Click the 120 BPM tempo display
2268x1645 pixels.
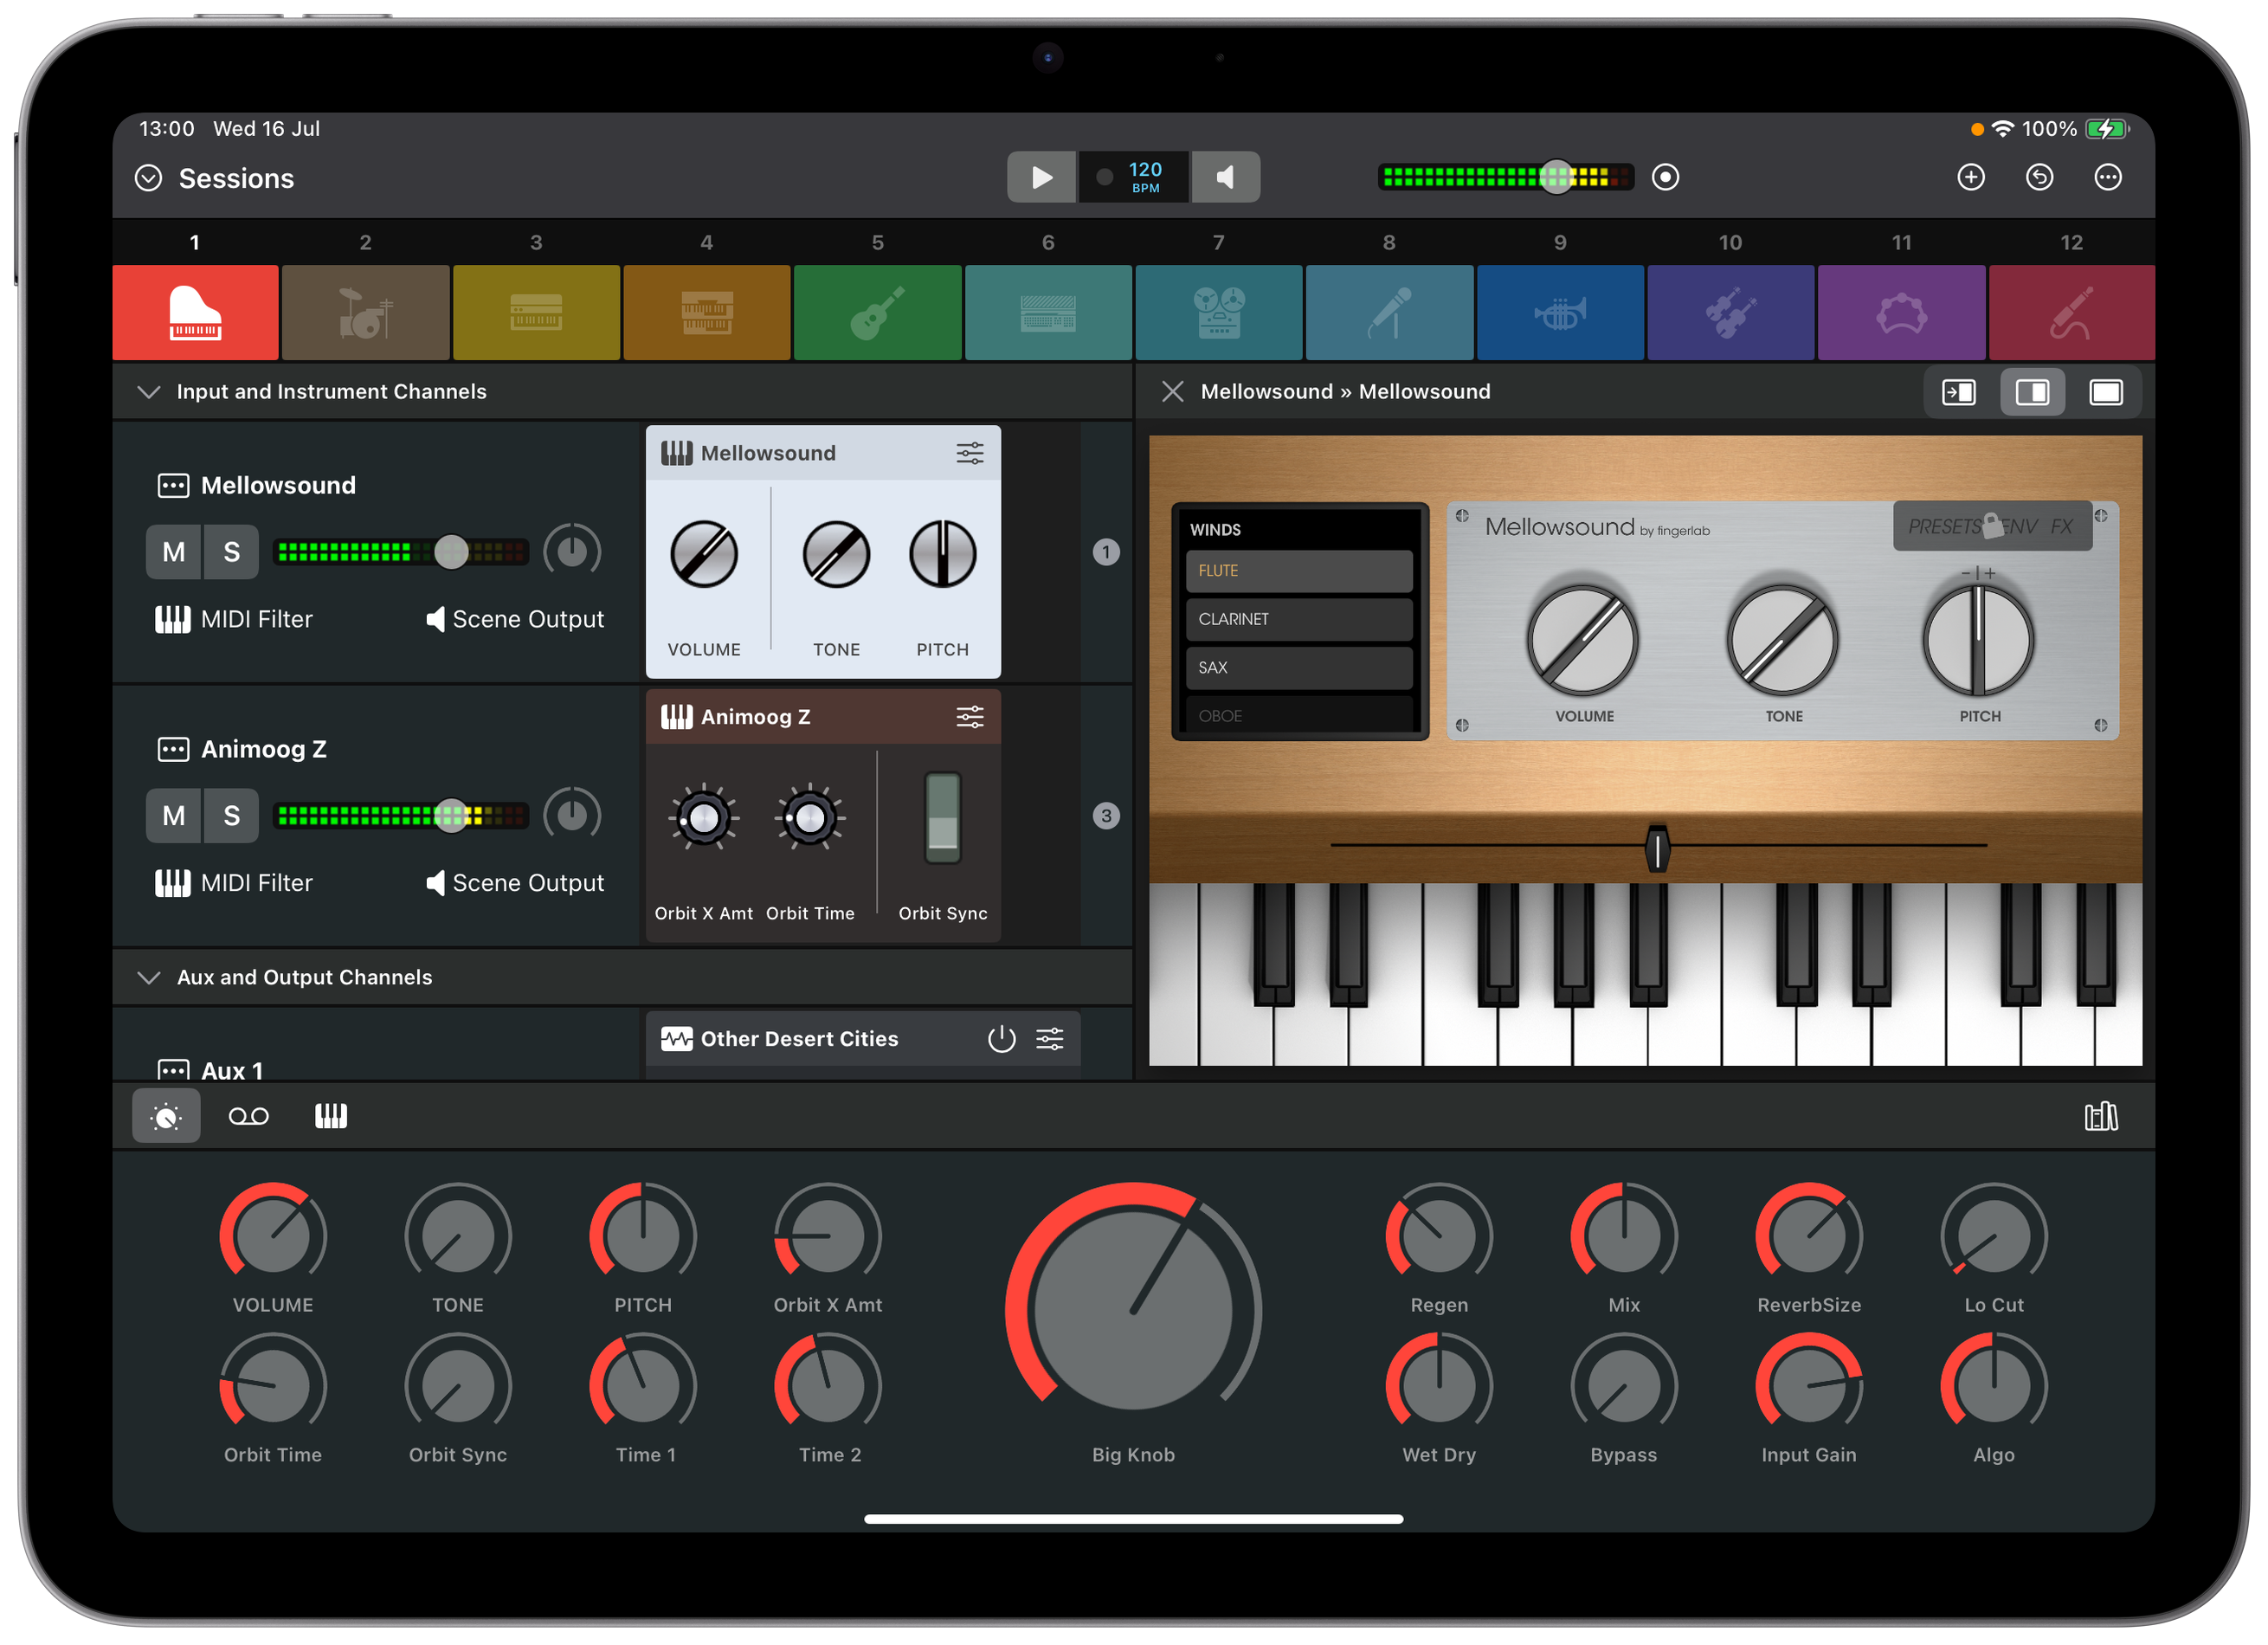(1145, 178)
